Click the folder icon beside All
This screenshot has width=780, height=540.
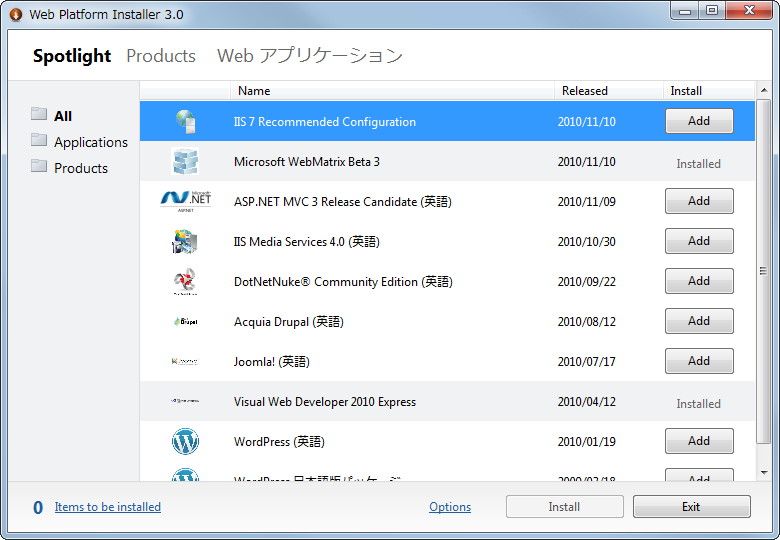coord(39,114)
